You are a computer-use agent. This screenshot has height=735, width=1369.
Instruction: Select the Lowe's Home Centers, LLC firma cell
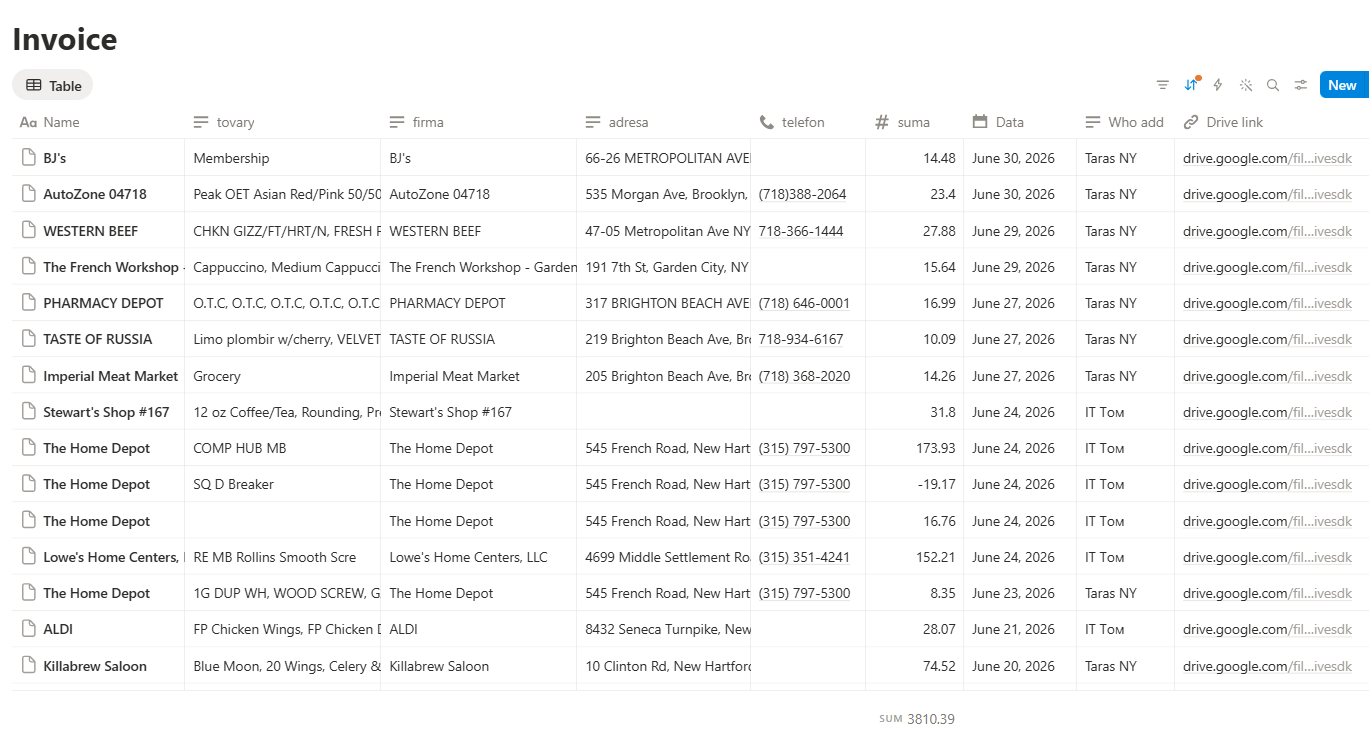[x=478, y=557]
